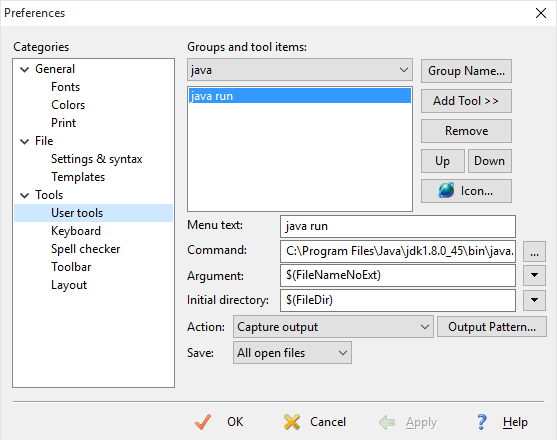
Task: Close the Preferences window
Action: (541, 13)
